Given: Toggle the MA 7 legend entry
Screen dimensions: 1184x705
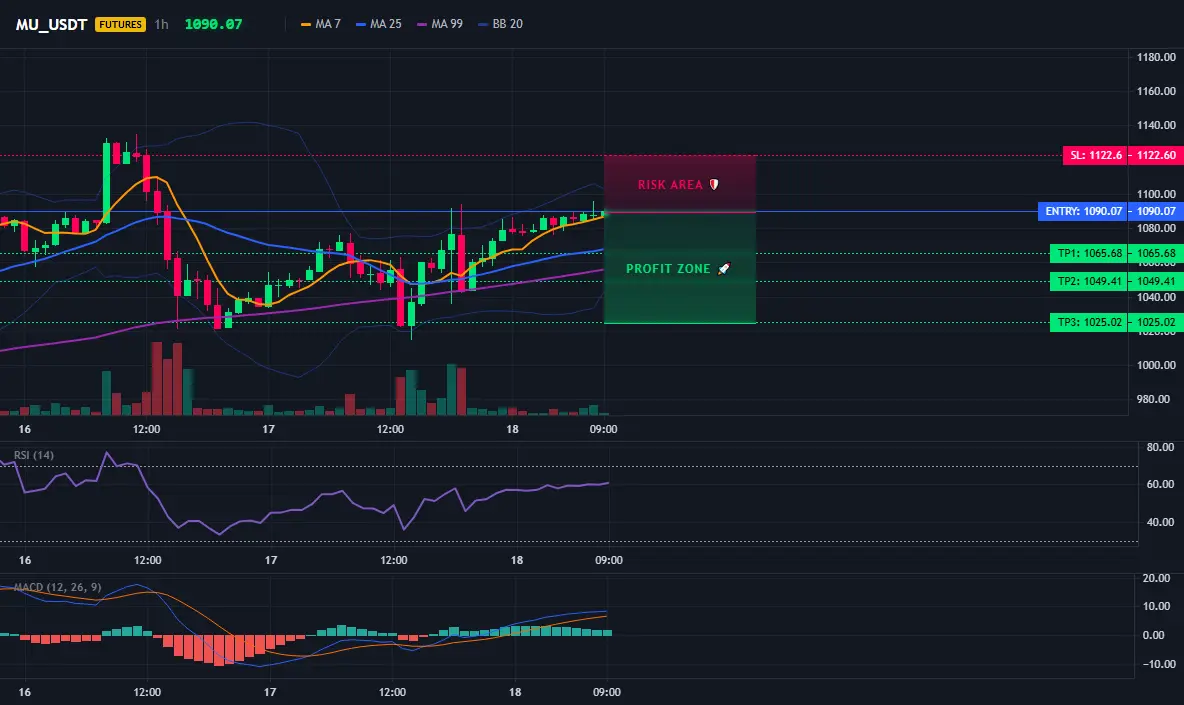Looking at the screenshot, I should (x=321, y=24).
